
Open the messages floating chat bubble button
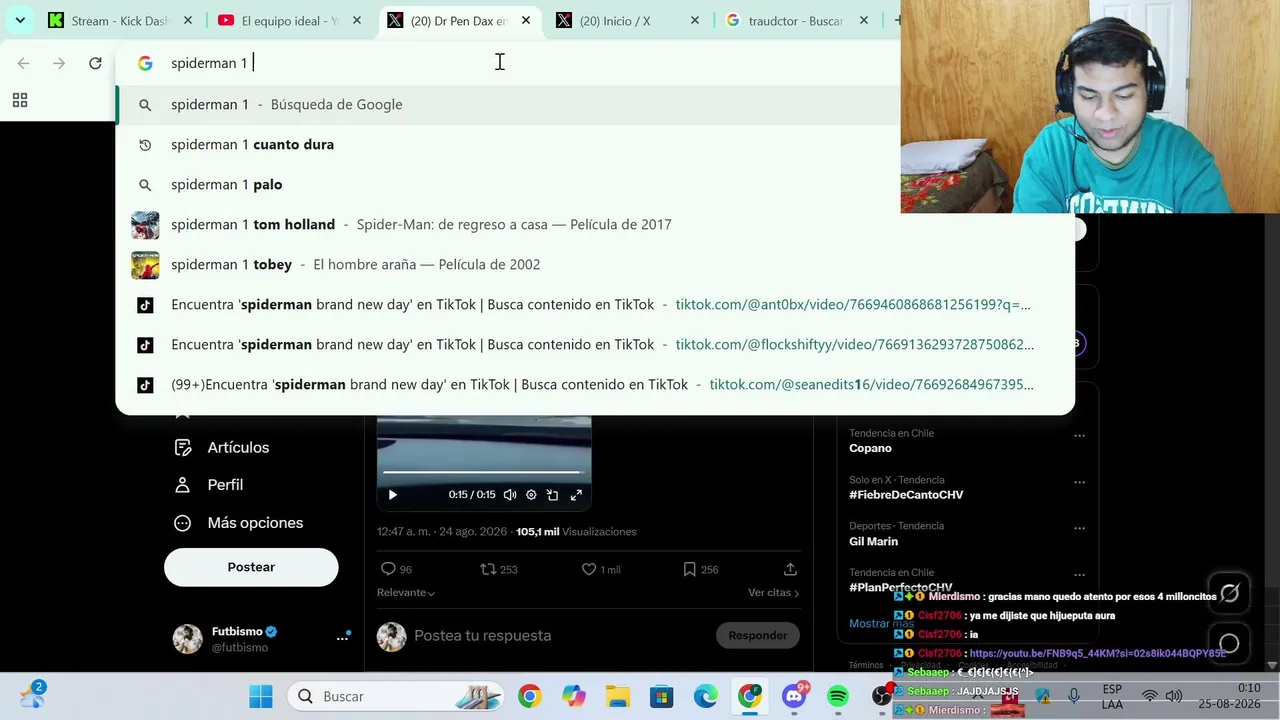click(1230, 643)
